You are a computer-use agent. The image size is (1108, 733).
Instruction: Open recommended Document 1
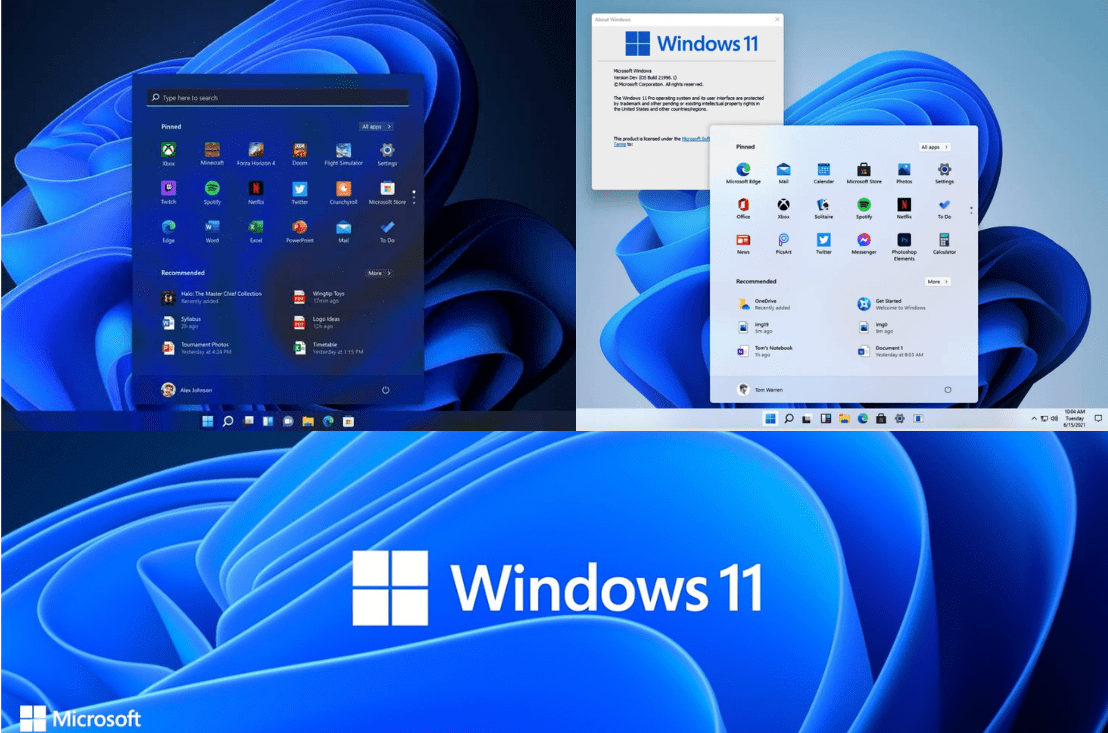pos(890,351)
